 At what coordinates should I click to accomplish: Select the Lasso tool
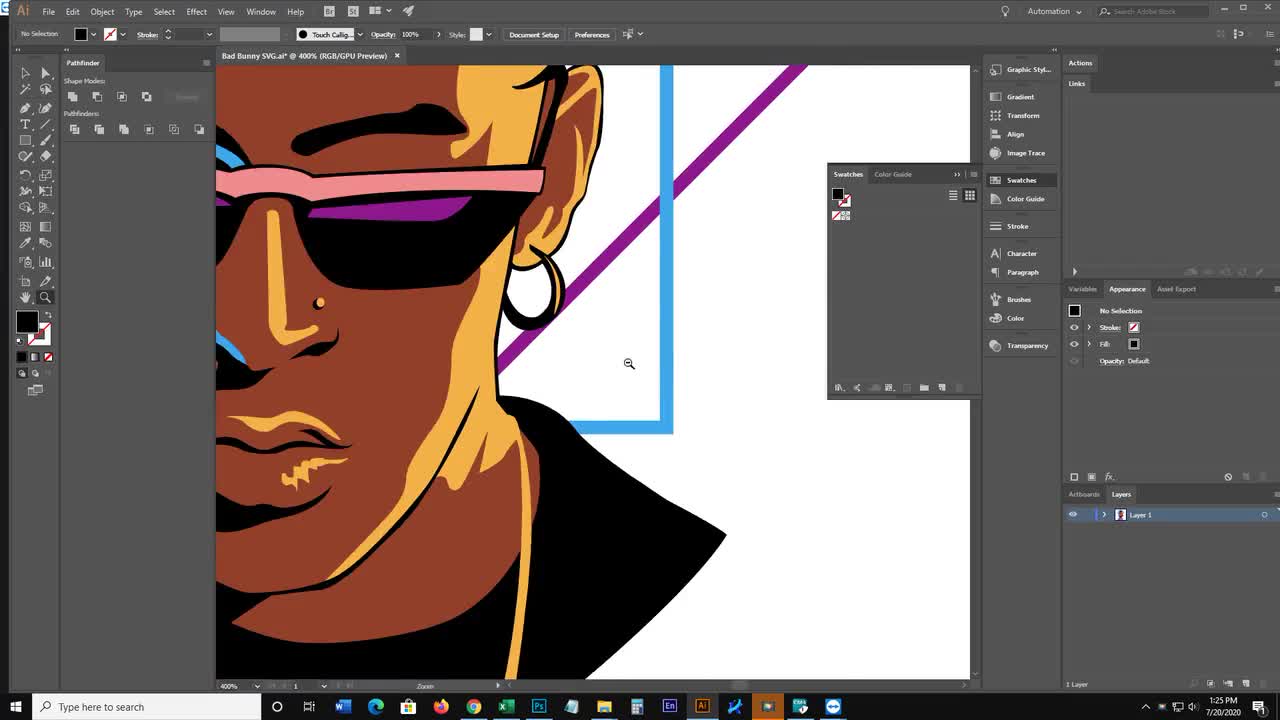[45, 89]
